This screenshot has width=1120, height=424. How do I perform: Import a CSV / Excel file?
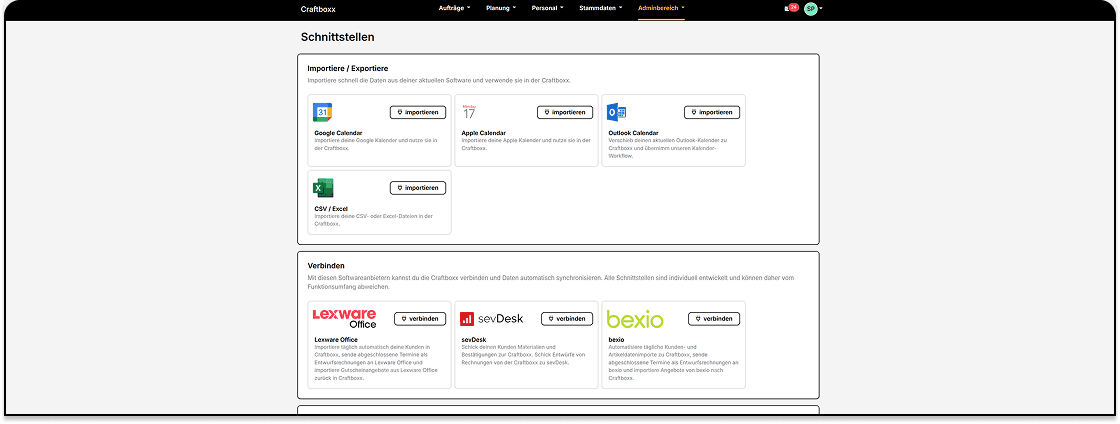point(418,188)
